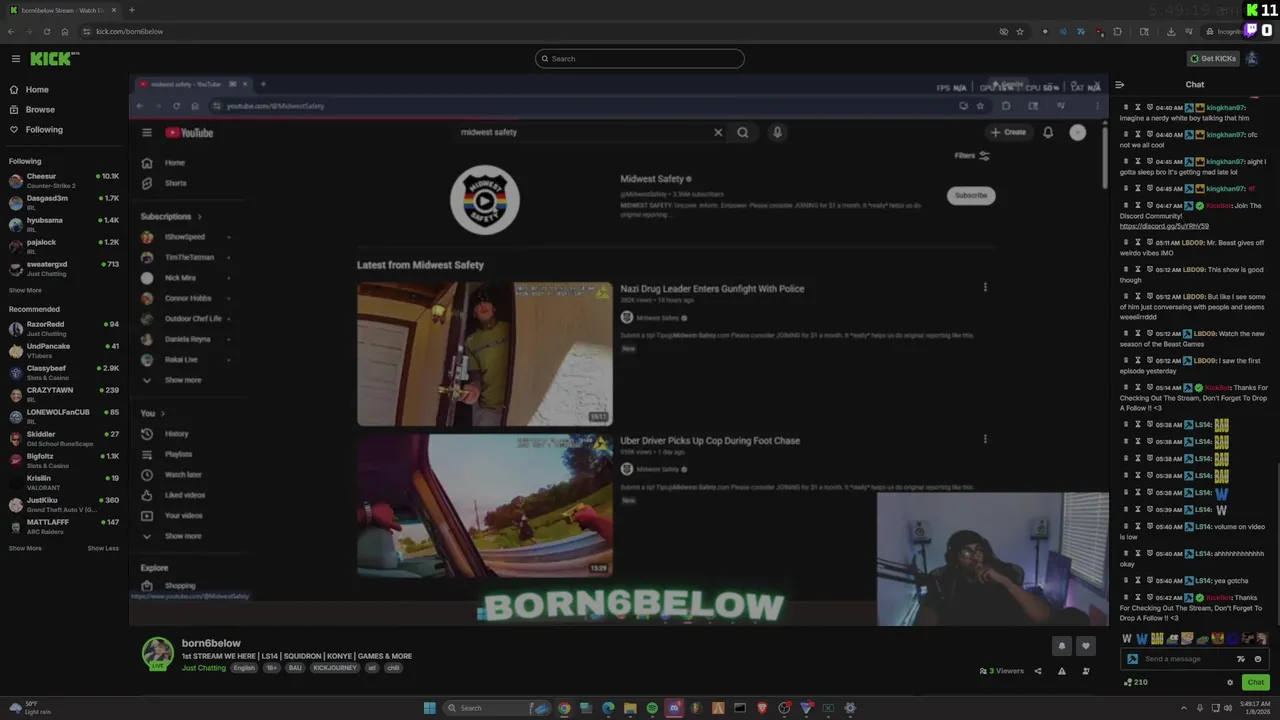Click YouTube search magnifier button
This screenshot has width=1280, height=720.
click(x=743, y=132)
